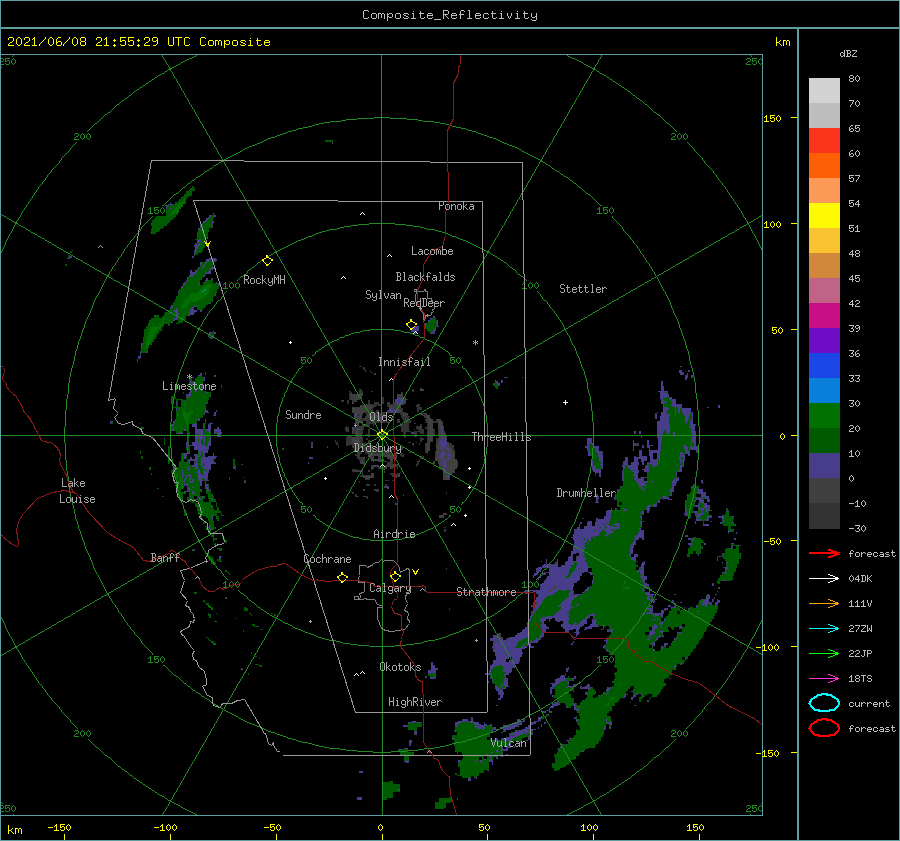Click the Lacombe town label
Image resolution: width=900 pixels, height=841 pixels.
pyautogui.click(x=432, y=251)
